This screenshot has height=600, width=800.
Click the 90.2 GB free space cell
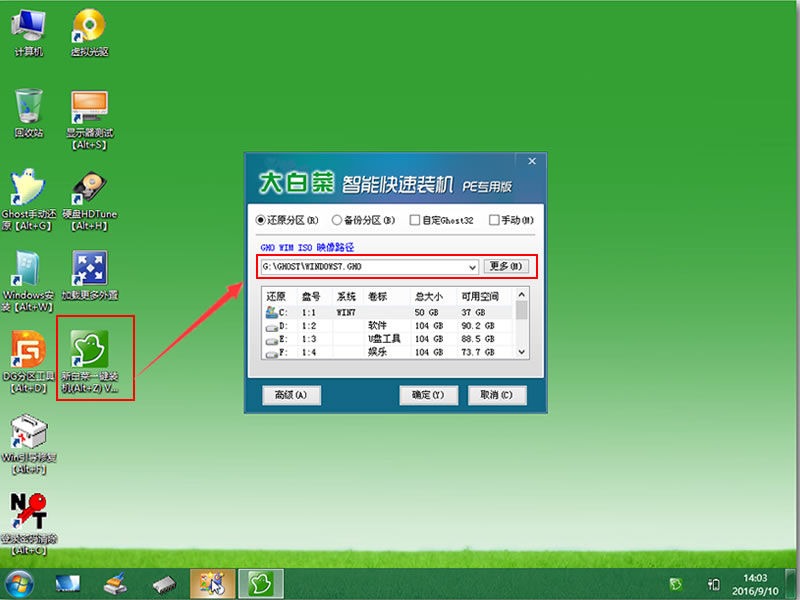click(x=478, y=326)
